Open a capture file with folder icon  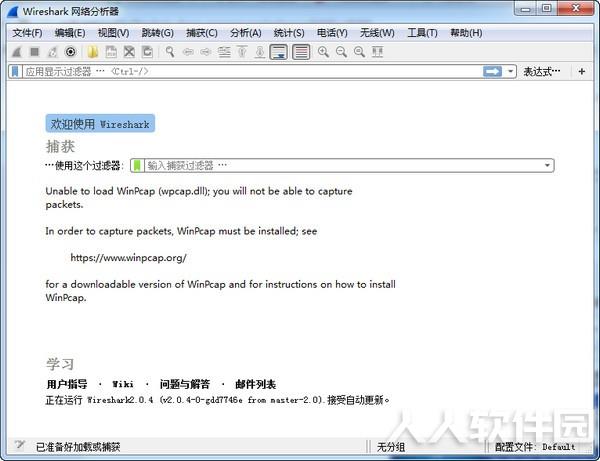point(93,52)
